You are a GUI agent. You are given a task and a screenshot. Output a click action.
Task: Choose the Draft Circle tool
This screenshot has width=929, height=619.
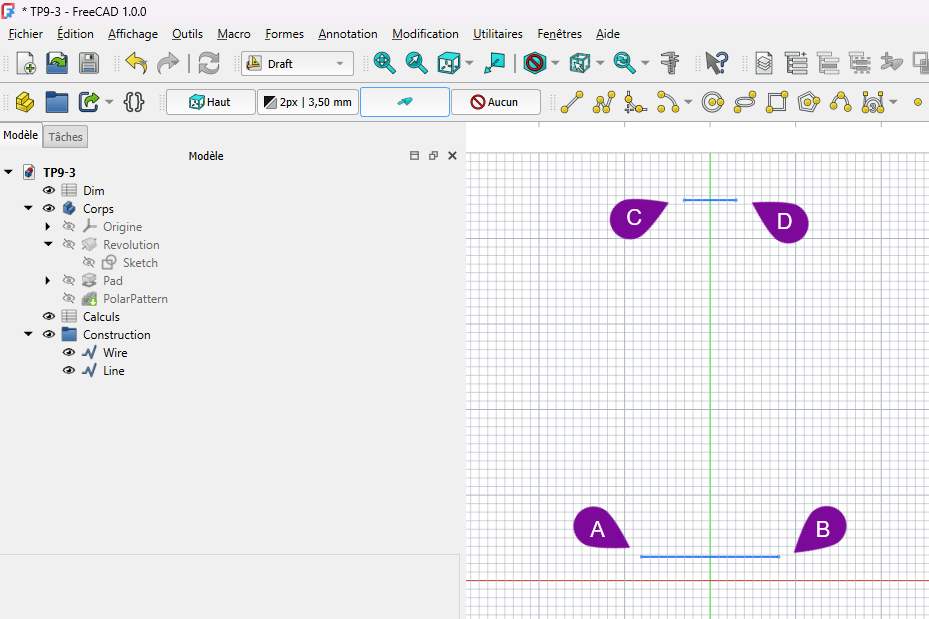pyautogui.click(x=713, y=102)
